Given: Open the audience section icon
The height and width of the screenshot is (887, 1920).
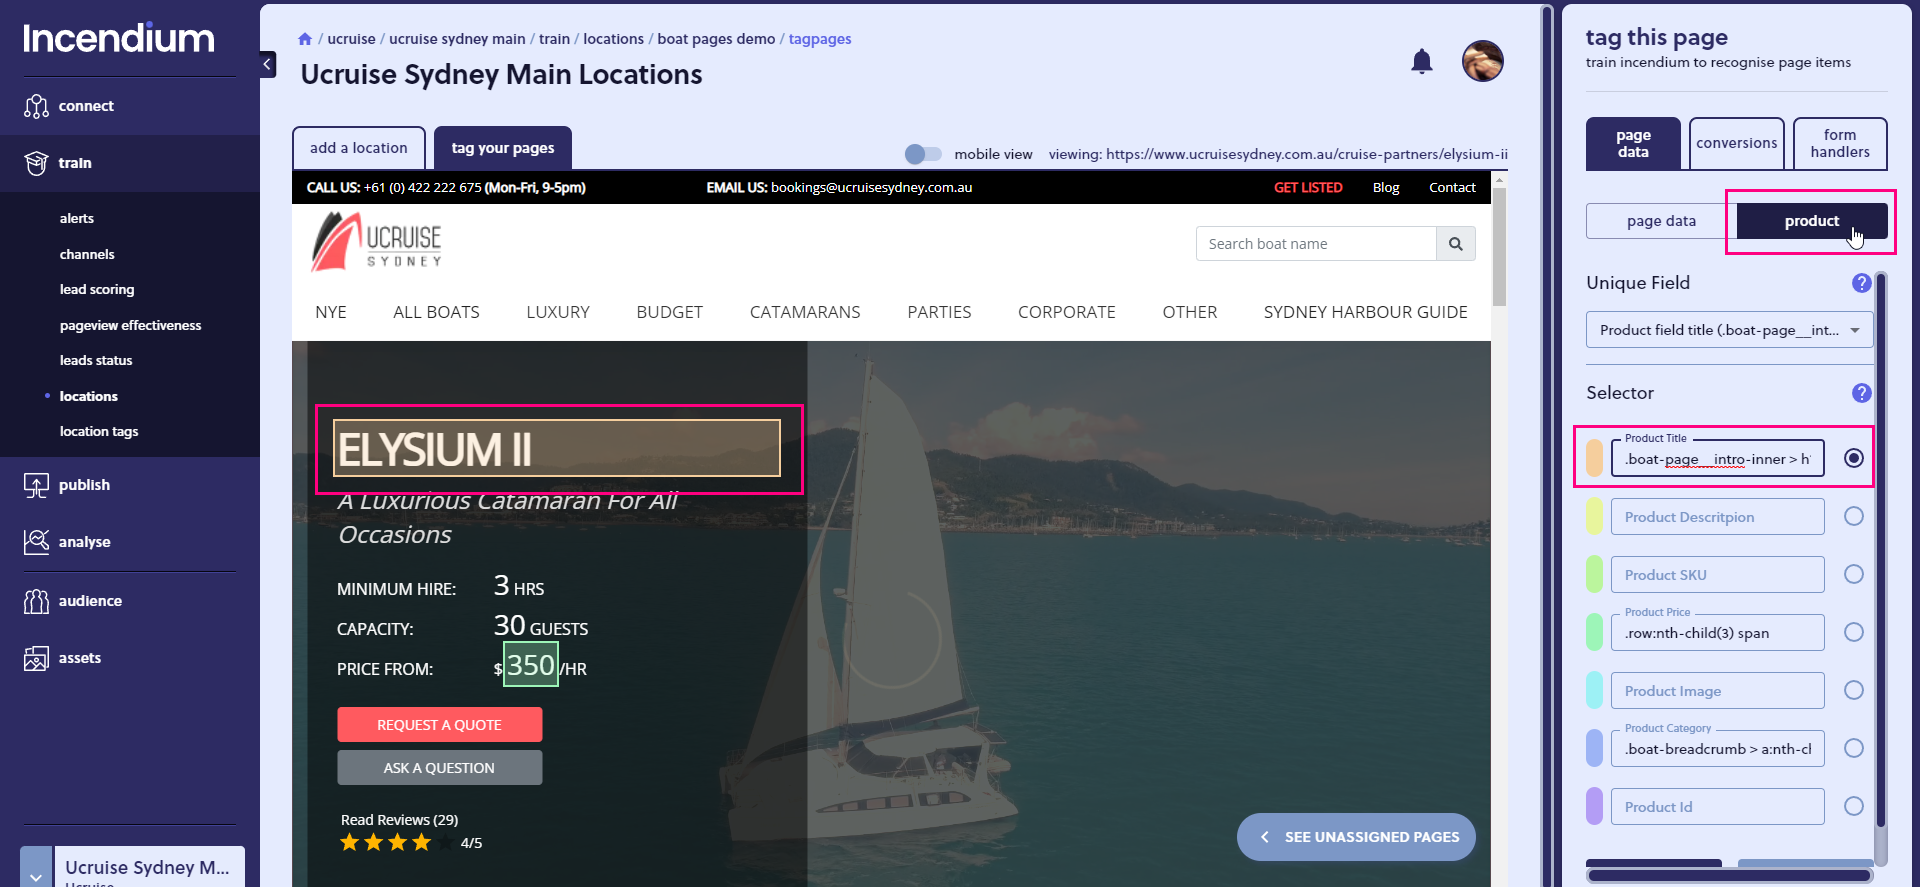Looking at the screenshot, I should pyautogui.click(x=36, y=601).
